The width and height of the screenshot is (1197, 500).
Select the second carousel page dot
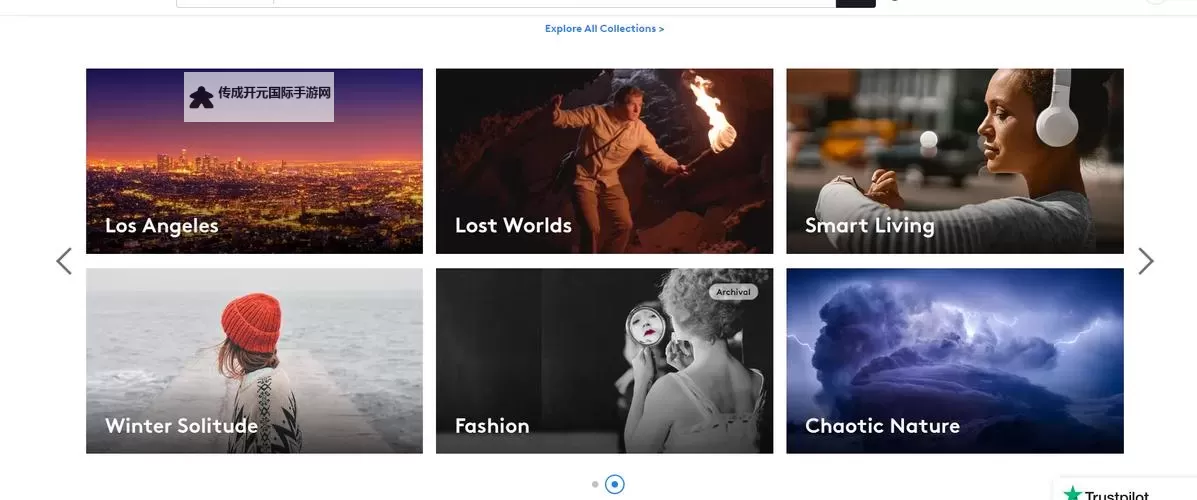tap(615, 484)
